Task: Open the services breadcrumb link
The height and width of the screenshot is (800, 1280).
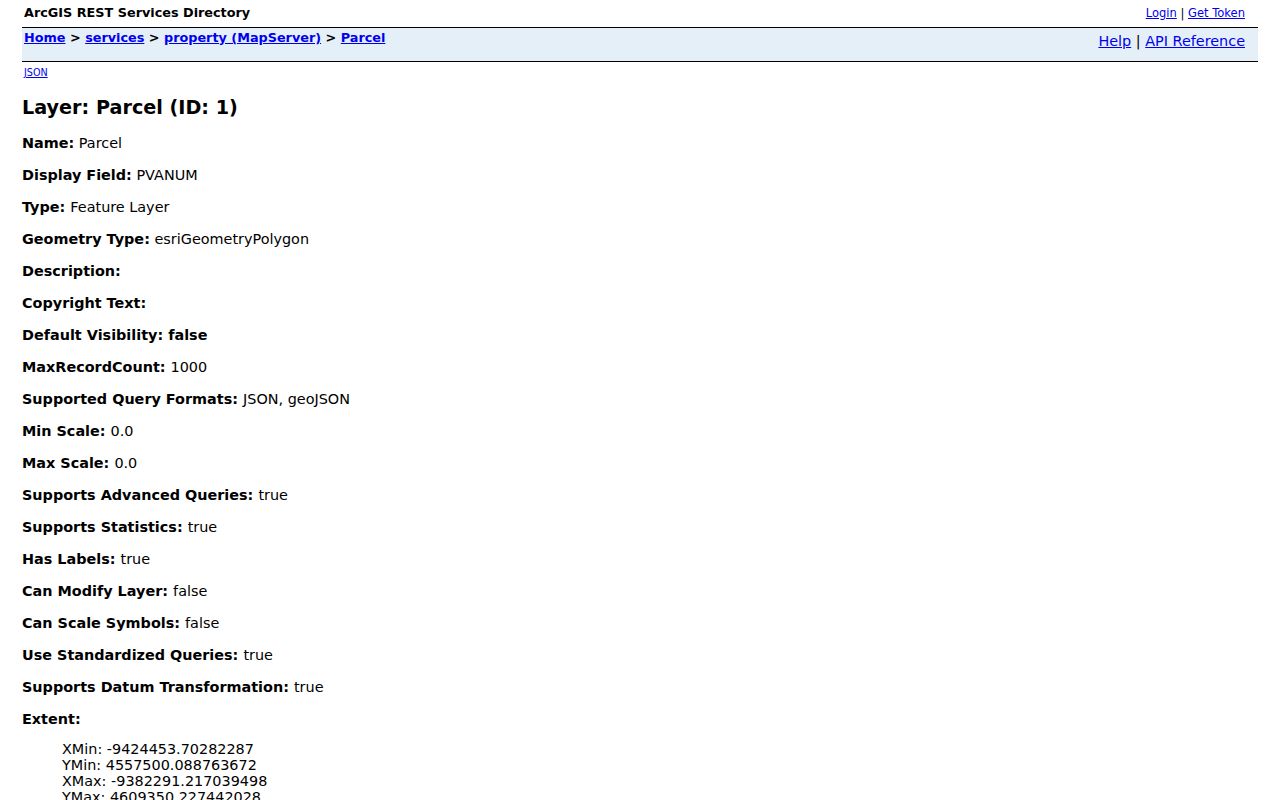Action: pyautogui.click(x=114, y=38)
